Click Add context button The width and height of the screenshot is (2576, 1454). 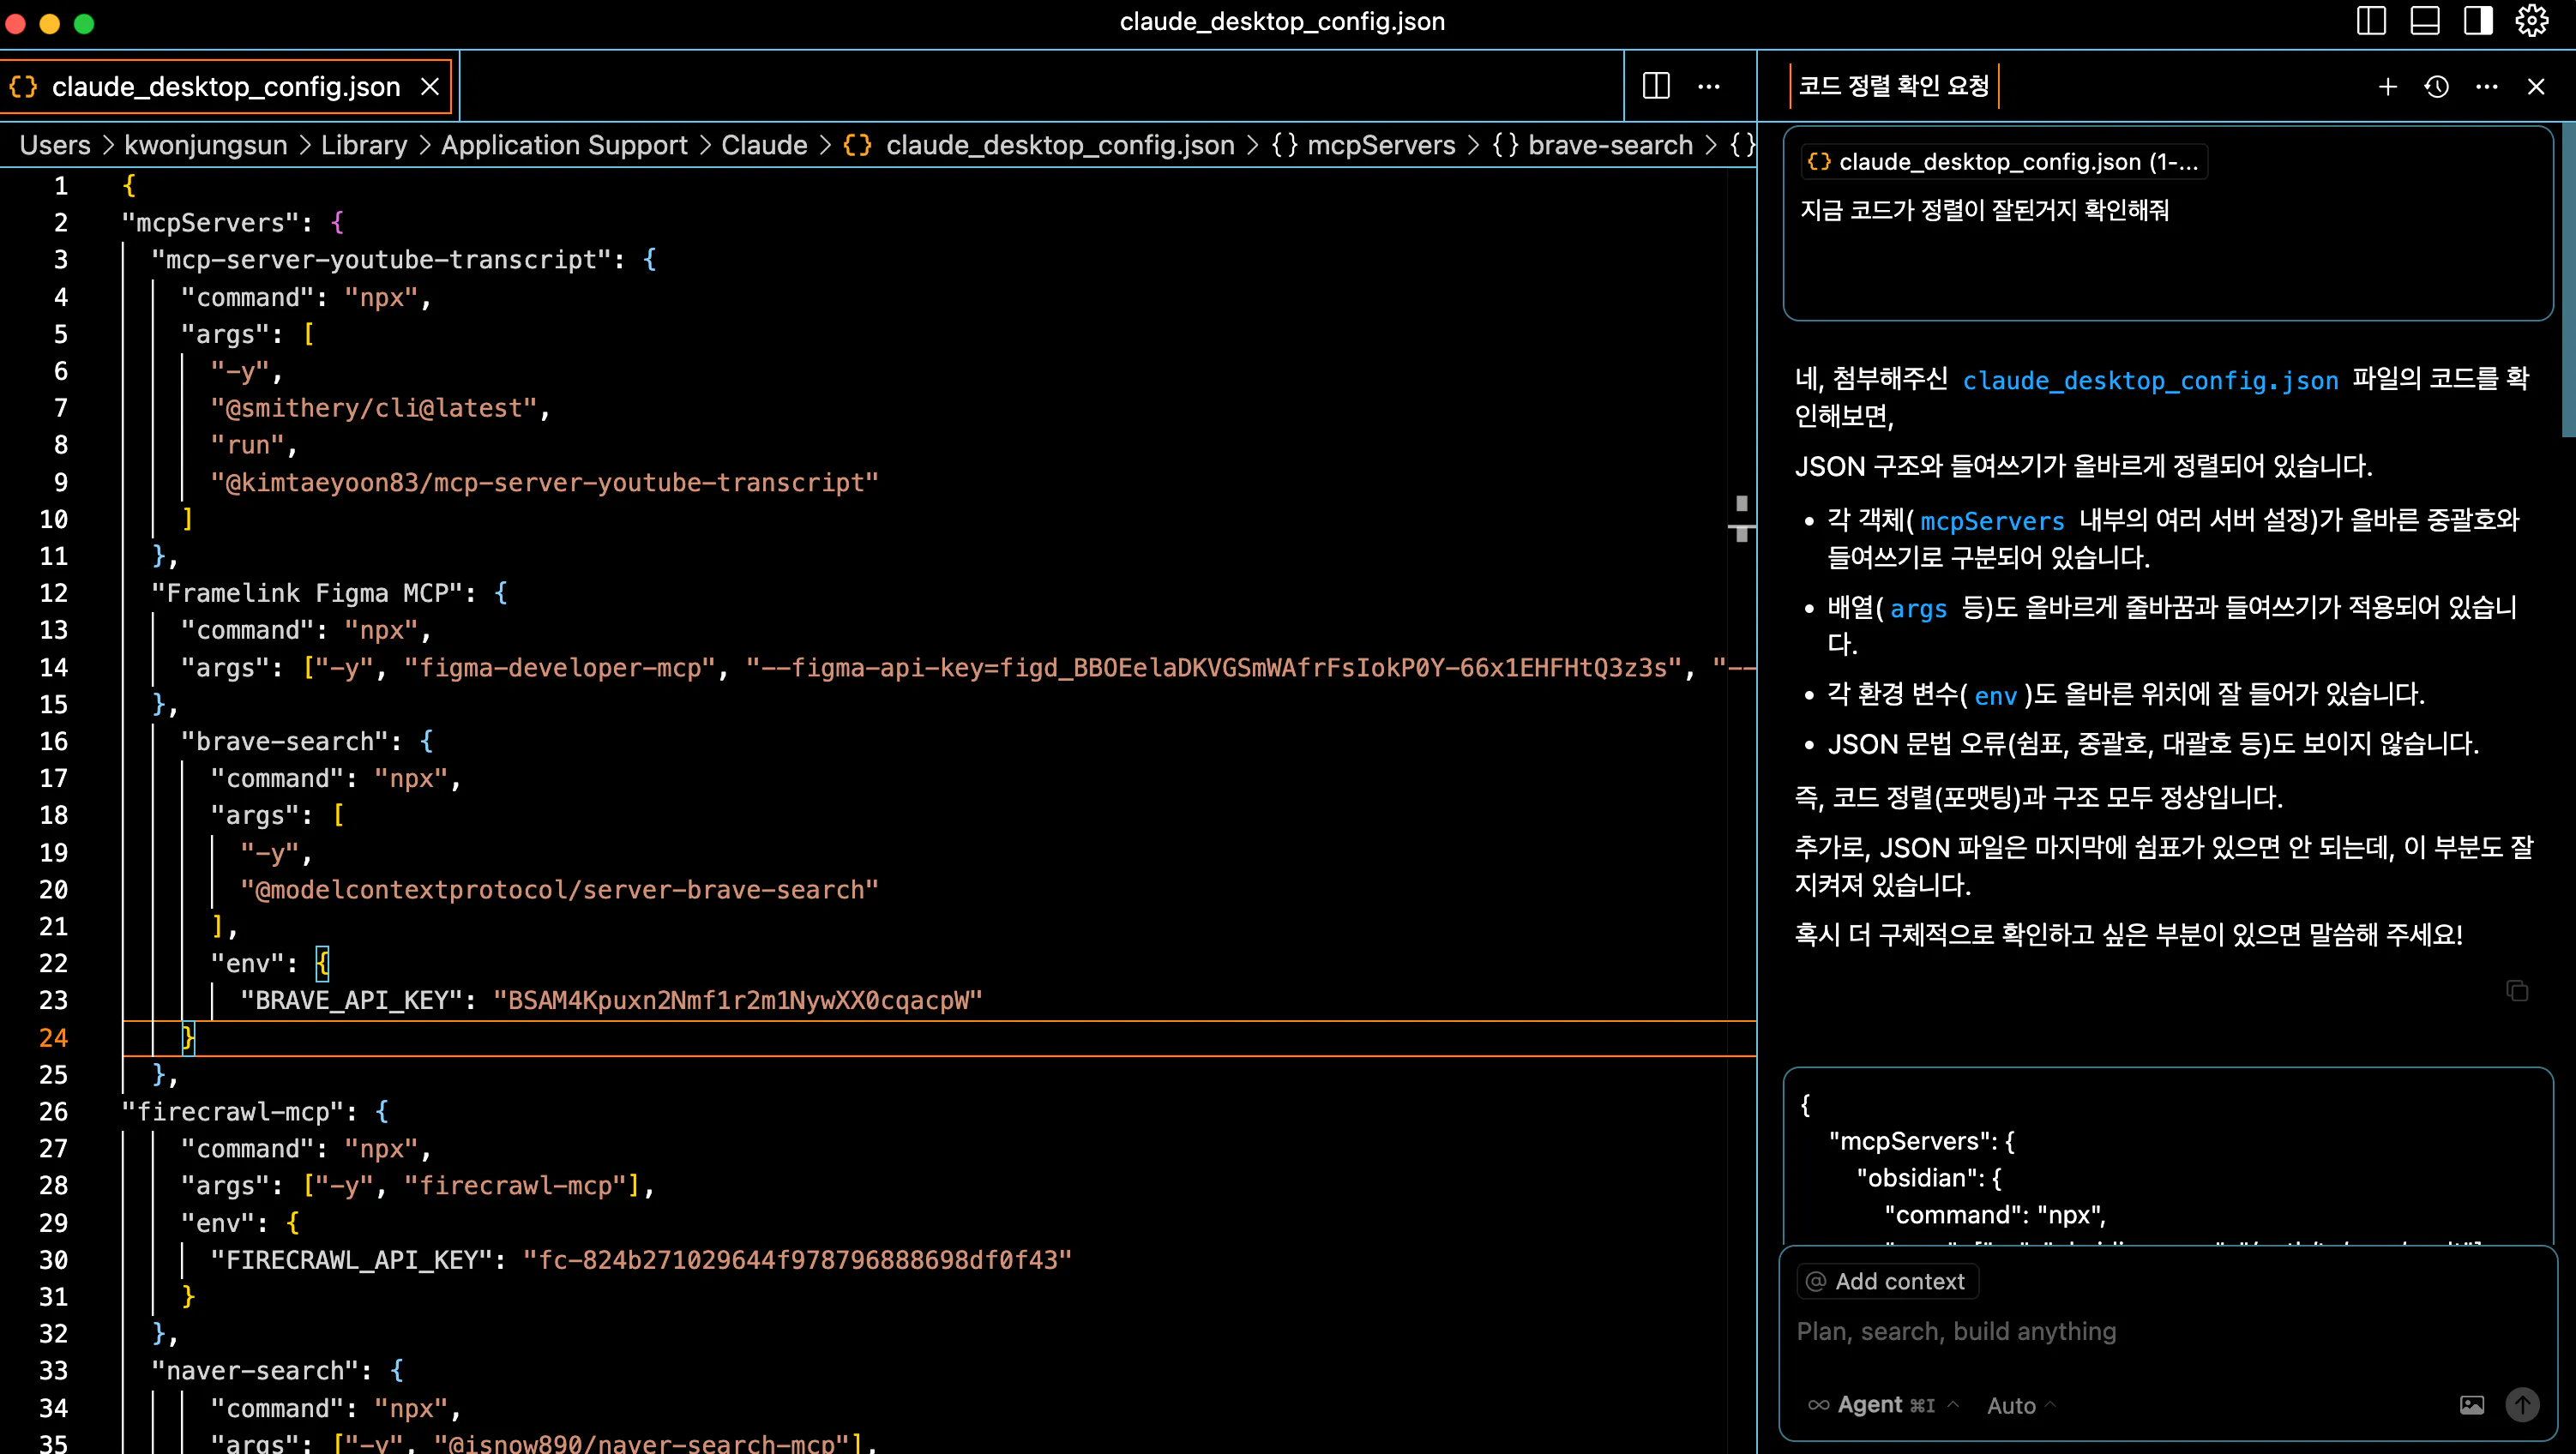click(1887, 1281)
